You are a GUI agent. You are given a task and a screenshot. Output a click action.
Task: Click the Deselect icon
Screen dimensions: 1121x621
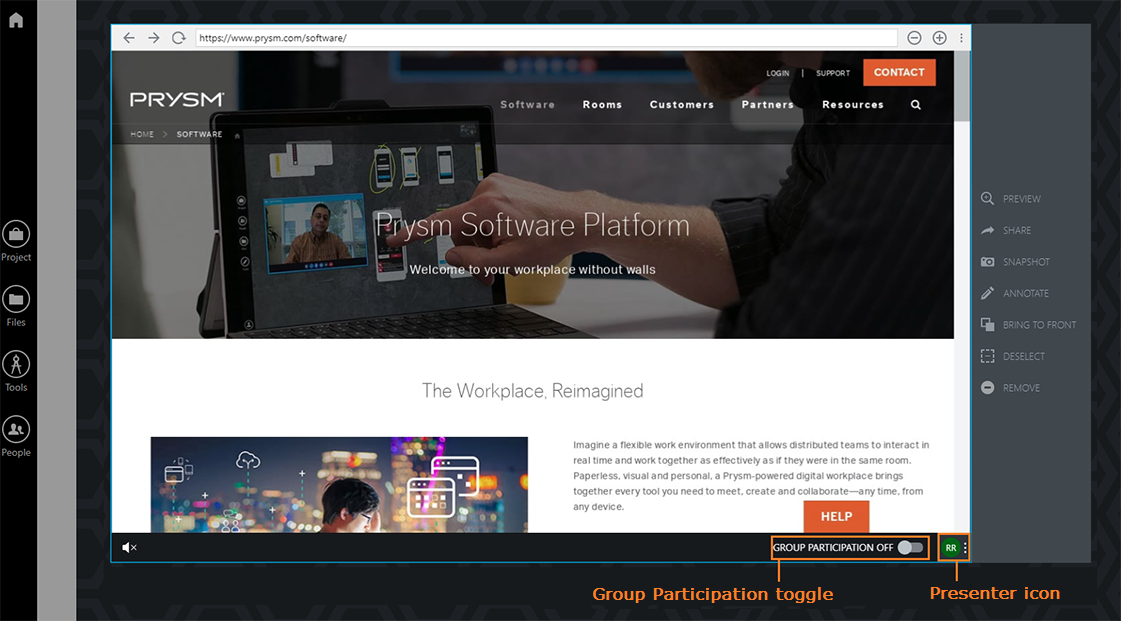pos(987,356)
